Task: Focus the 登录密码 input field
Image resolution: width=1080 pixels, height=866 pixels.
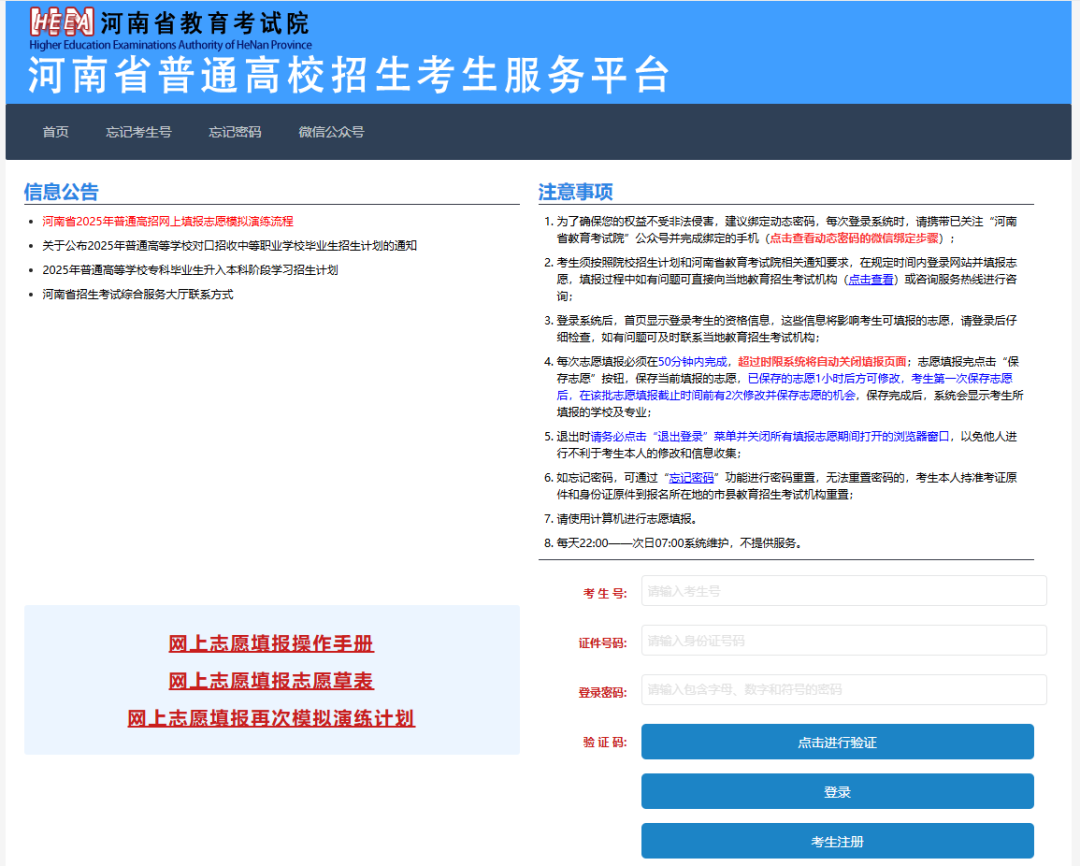Action: (844, 690)
